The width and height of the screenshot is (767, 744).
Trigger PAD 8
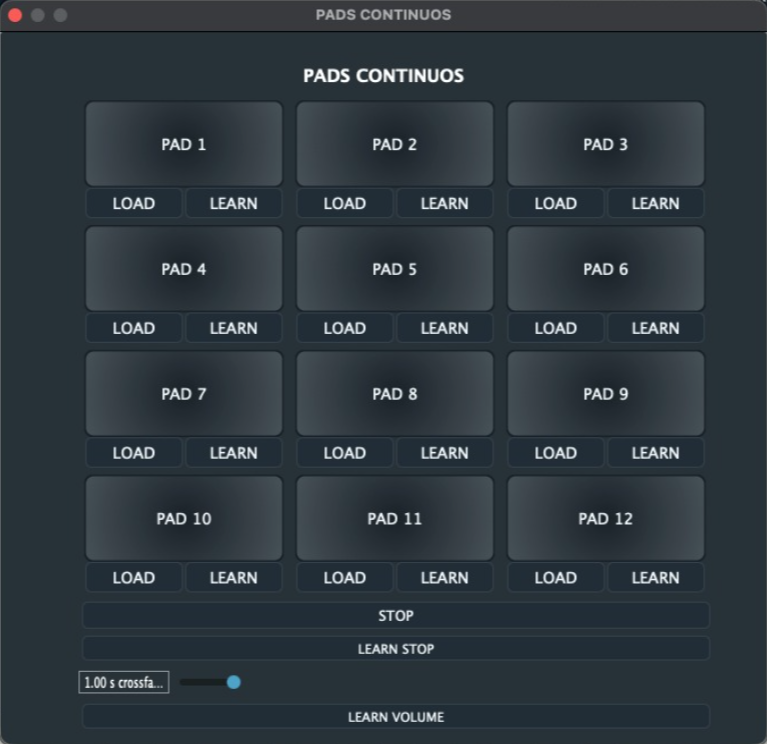[395, 393]
